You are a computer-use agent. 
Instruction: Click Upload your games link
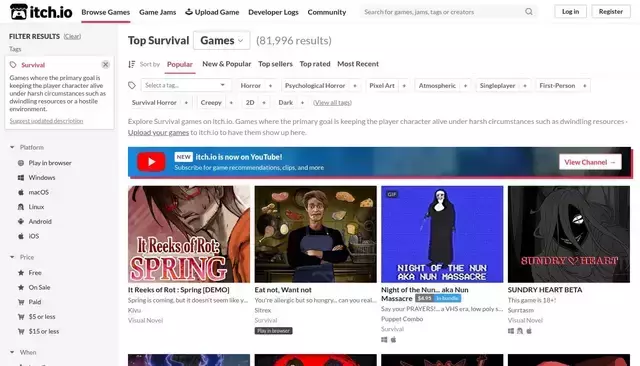(x=158, y=132)
